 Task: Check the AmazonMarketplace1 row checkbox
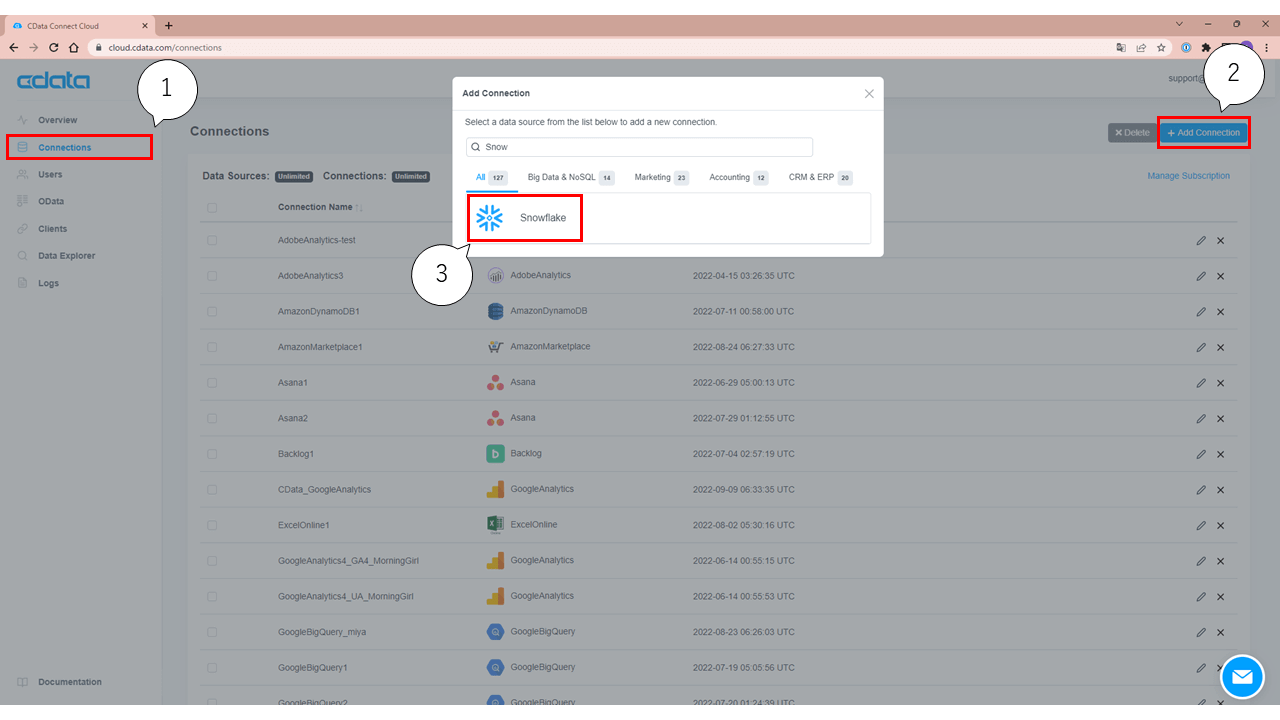click(x=212, y=347)
